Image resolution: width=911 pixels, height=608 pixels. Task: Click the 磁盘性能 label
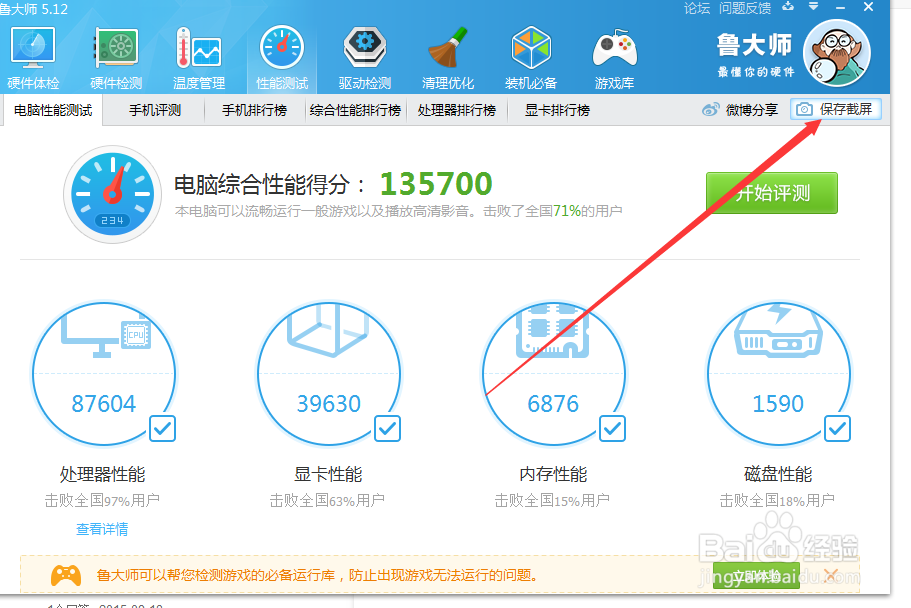(778, 474)
